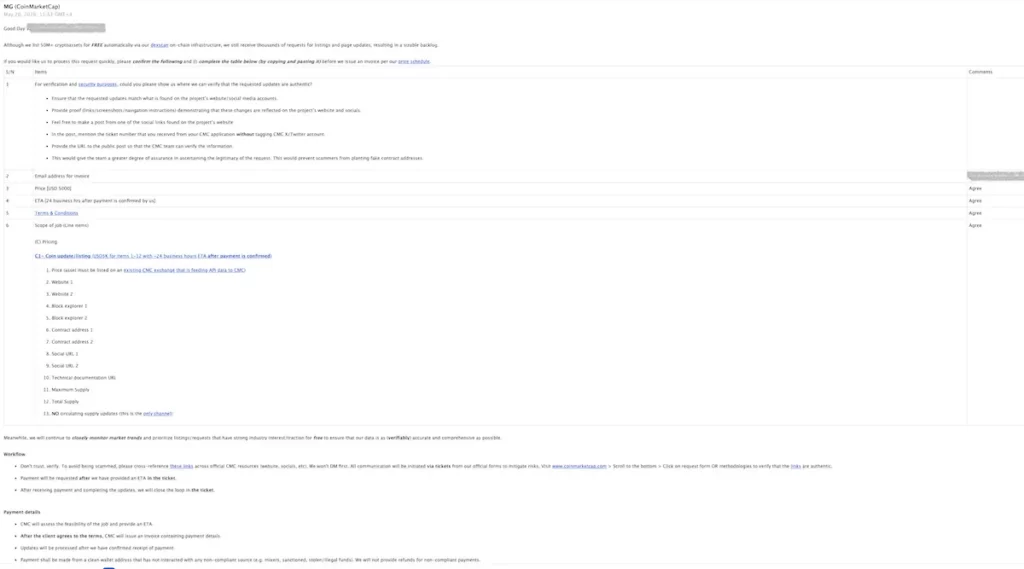Select list item 'Contract address 1'

coord(72,330)
